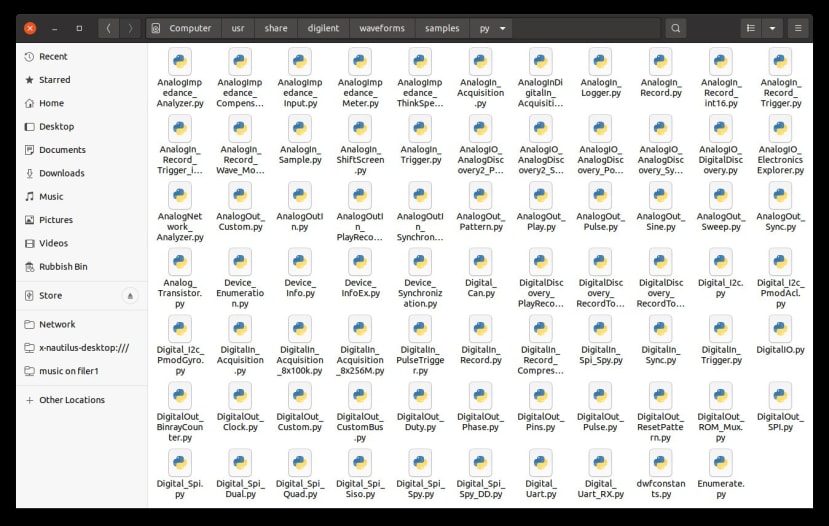
Task: Select the DigitalOut_Phase.py file icon
Action: pos(480,395)
